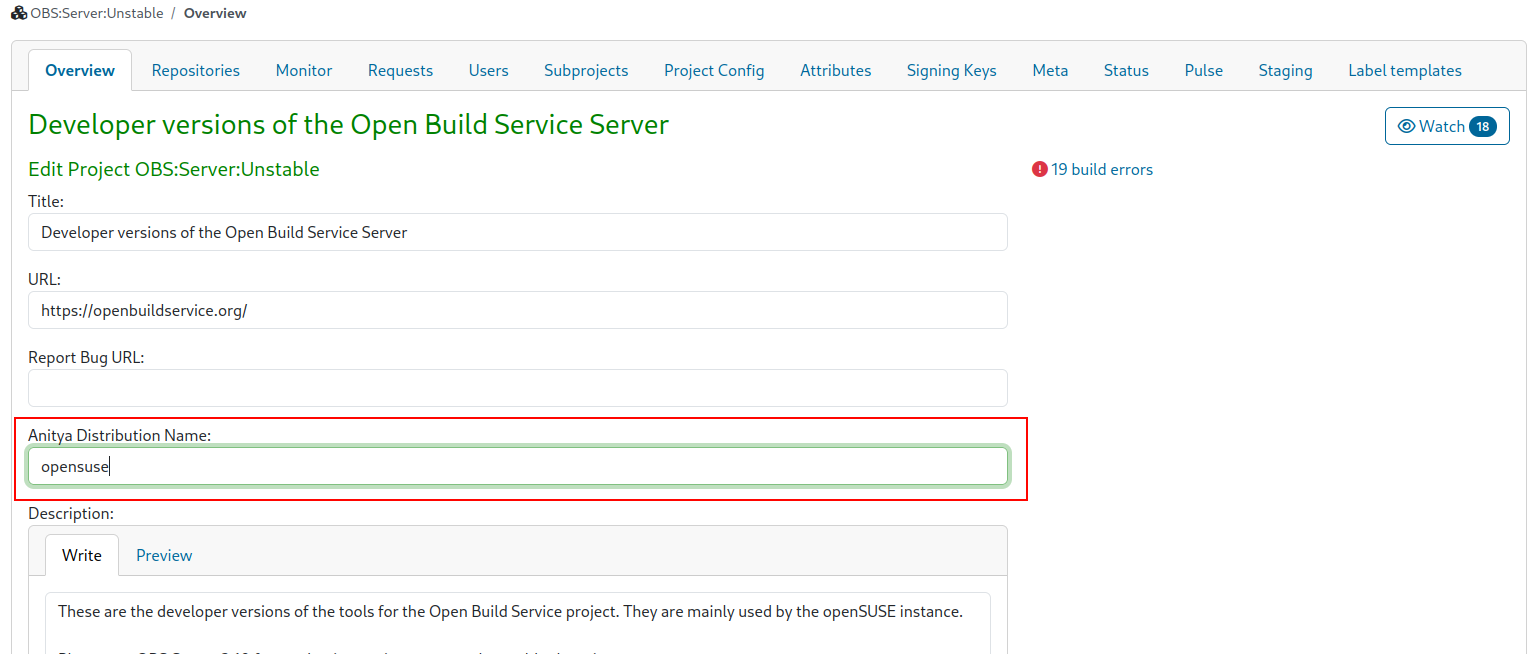Image resolution: width=1536 pixels, height=654 pixels.
Task: Switch to the Repositories tab
Action: (195, 70)
